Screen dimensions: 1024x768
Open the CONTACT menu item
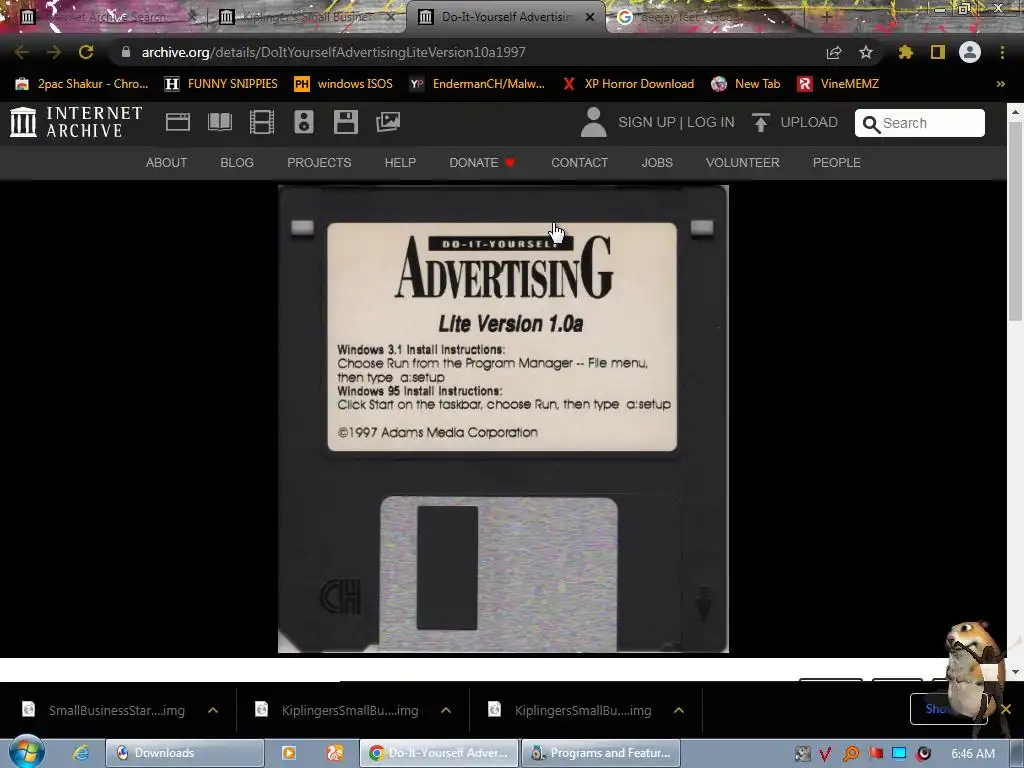579,163
